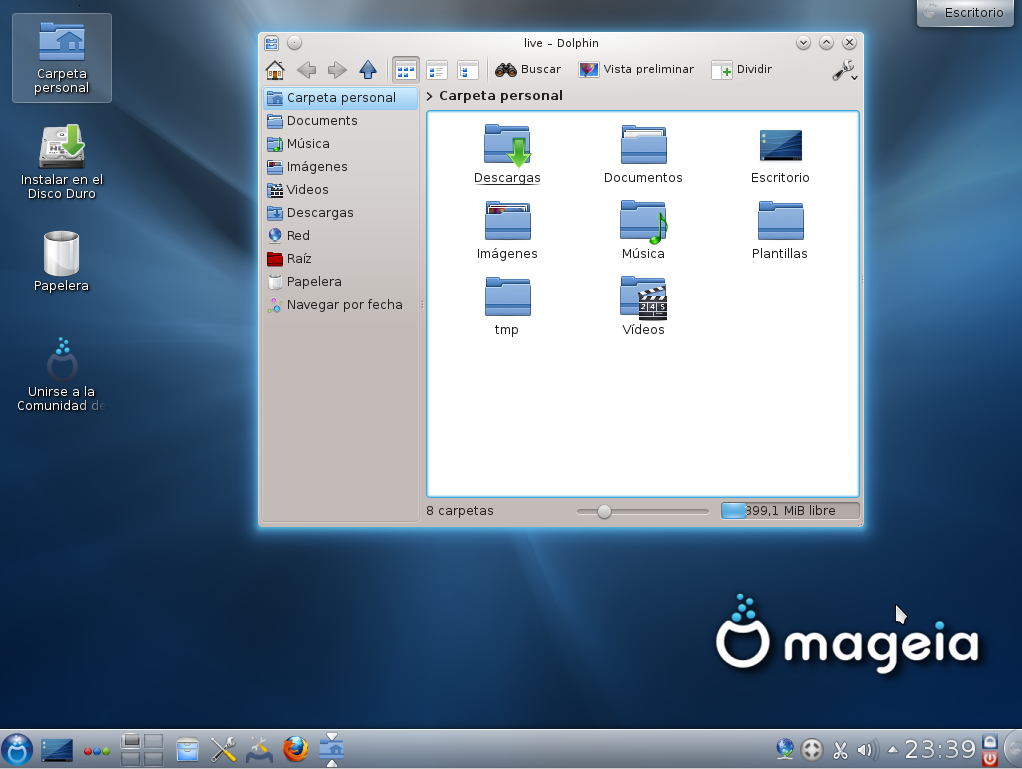Click show desktop icon in panel

tap(57, 750)
